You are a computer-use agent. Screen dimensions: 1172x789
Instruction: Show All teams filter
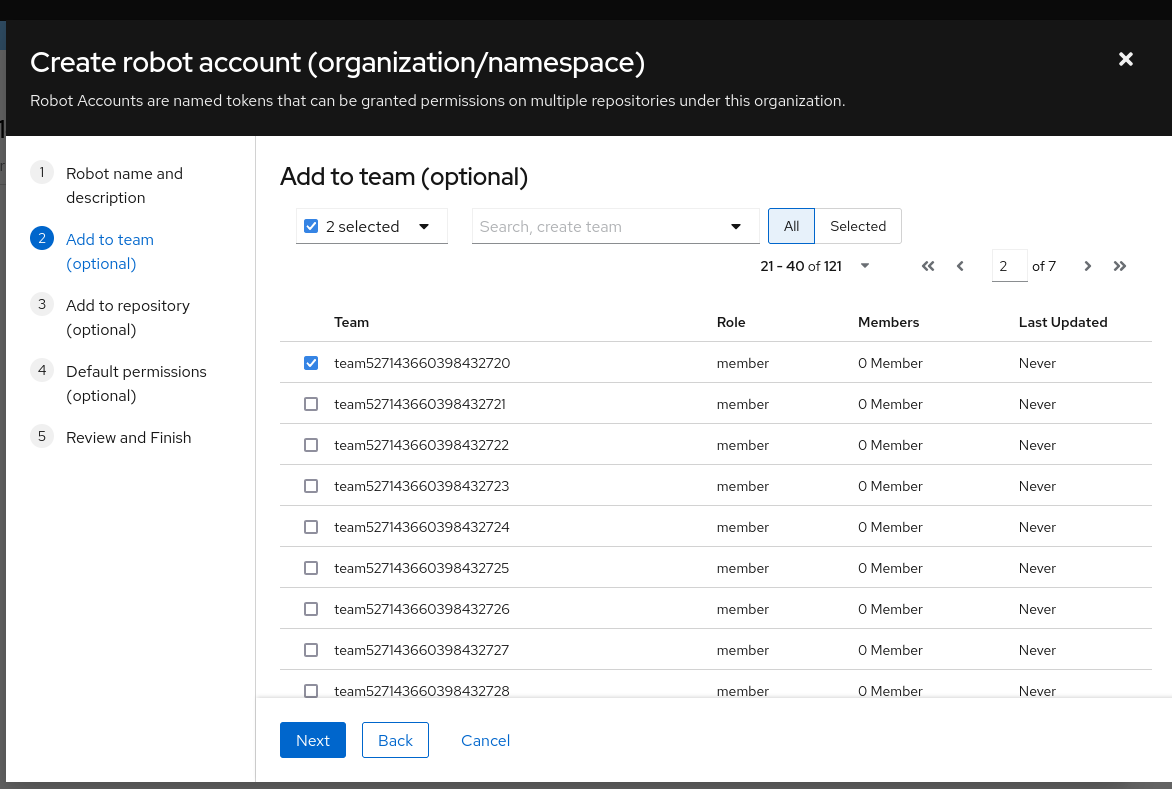pyautogui.click(x=791, y=226)
